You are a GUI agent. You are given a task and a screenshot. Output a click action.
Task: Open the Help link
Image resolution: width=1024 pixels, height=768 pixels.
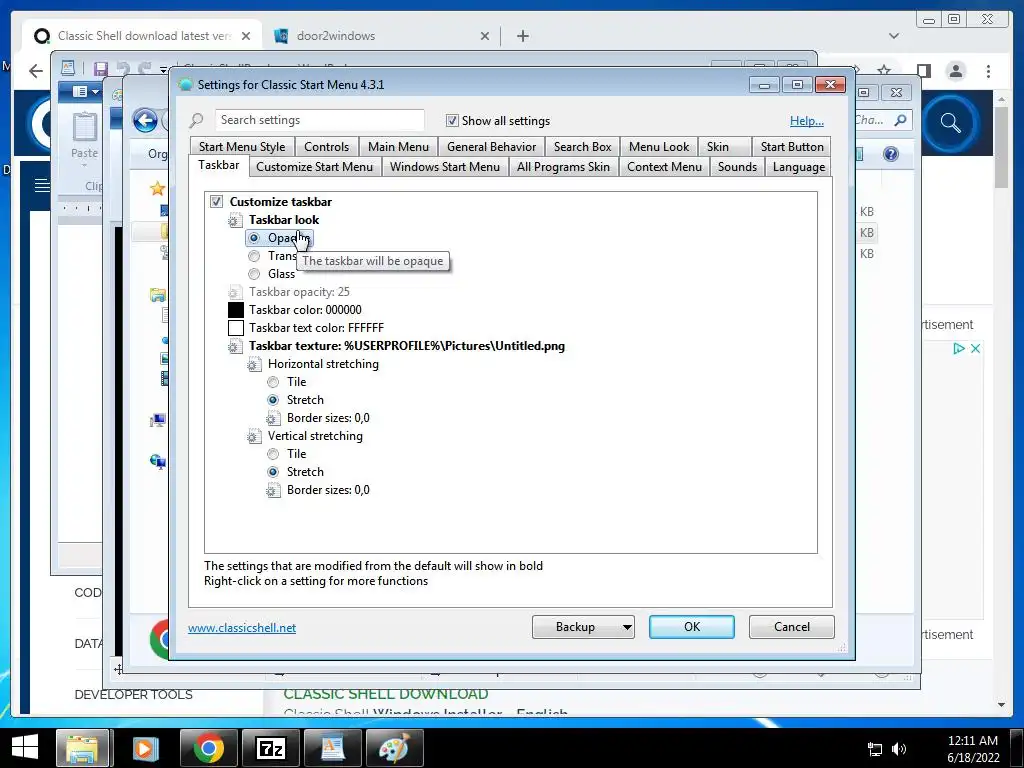807,121
